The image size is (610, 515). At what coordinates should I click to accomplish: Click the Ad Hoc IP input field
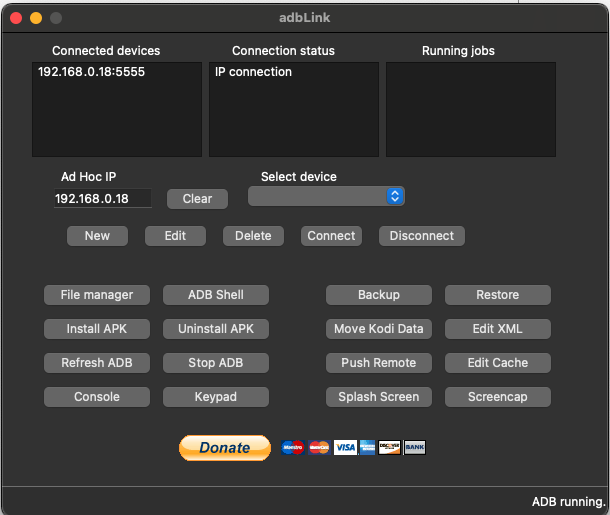click(x=103, y=198)
